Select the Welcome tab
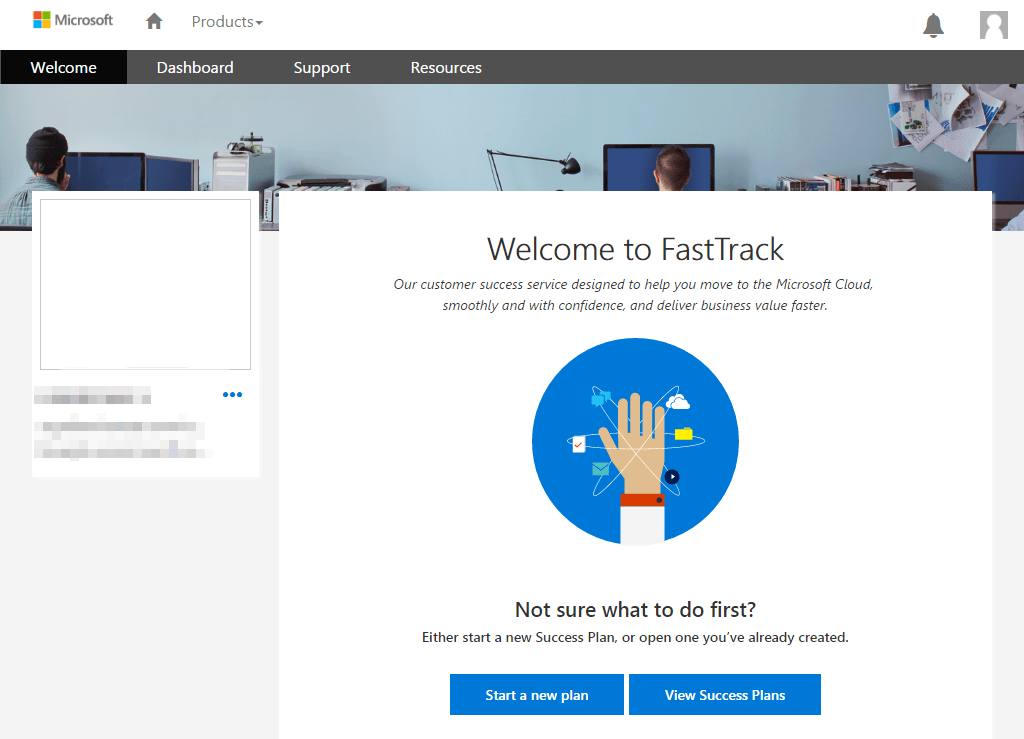Viewport: 1024px width, 739px height. point(63,67)
